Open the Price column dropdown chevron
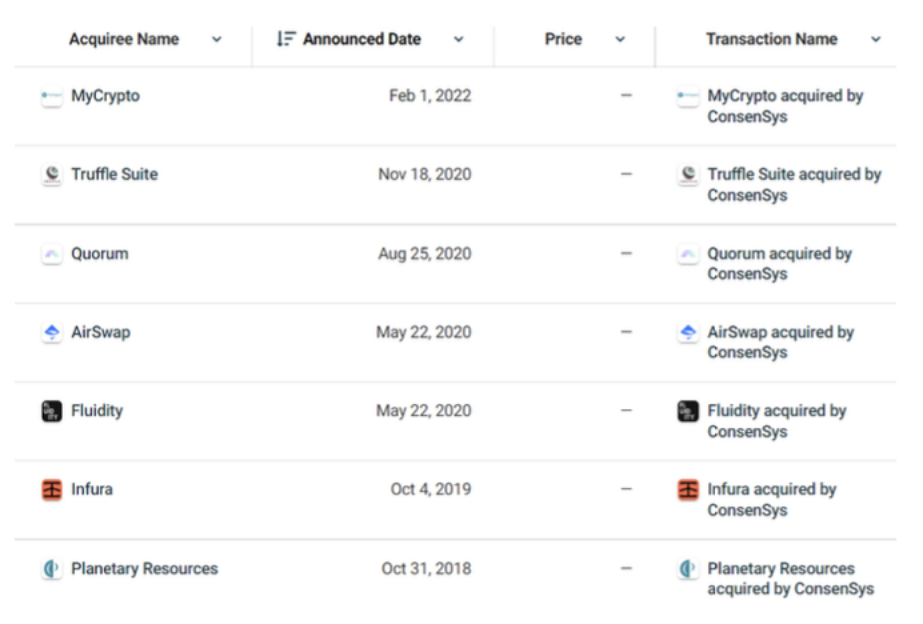This screenshot has height=624, width=923. pyautogui.click(x=620, y=39)
